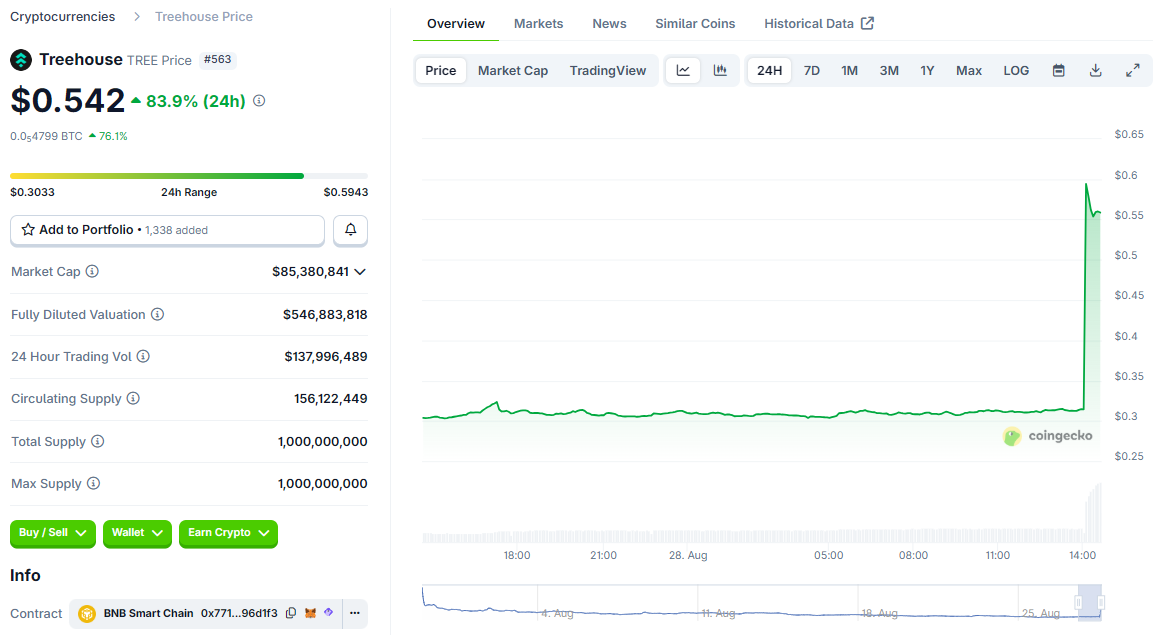Screen dimensions: 1164x635
Task: Select the 1Y time range
Action: click(x=927, y=71)
